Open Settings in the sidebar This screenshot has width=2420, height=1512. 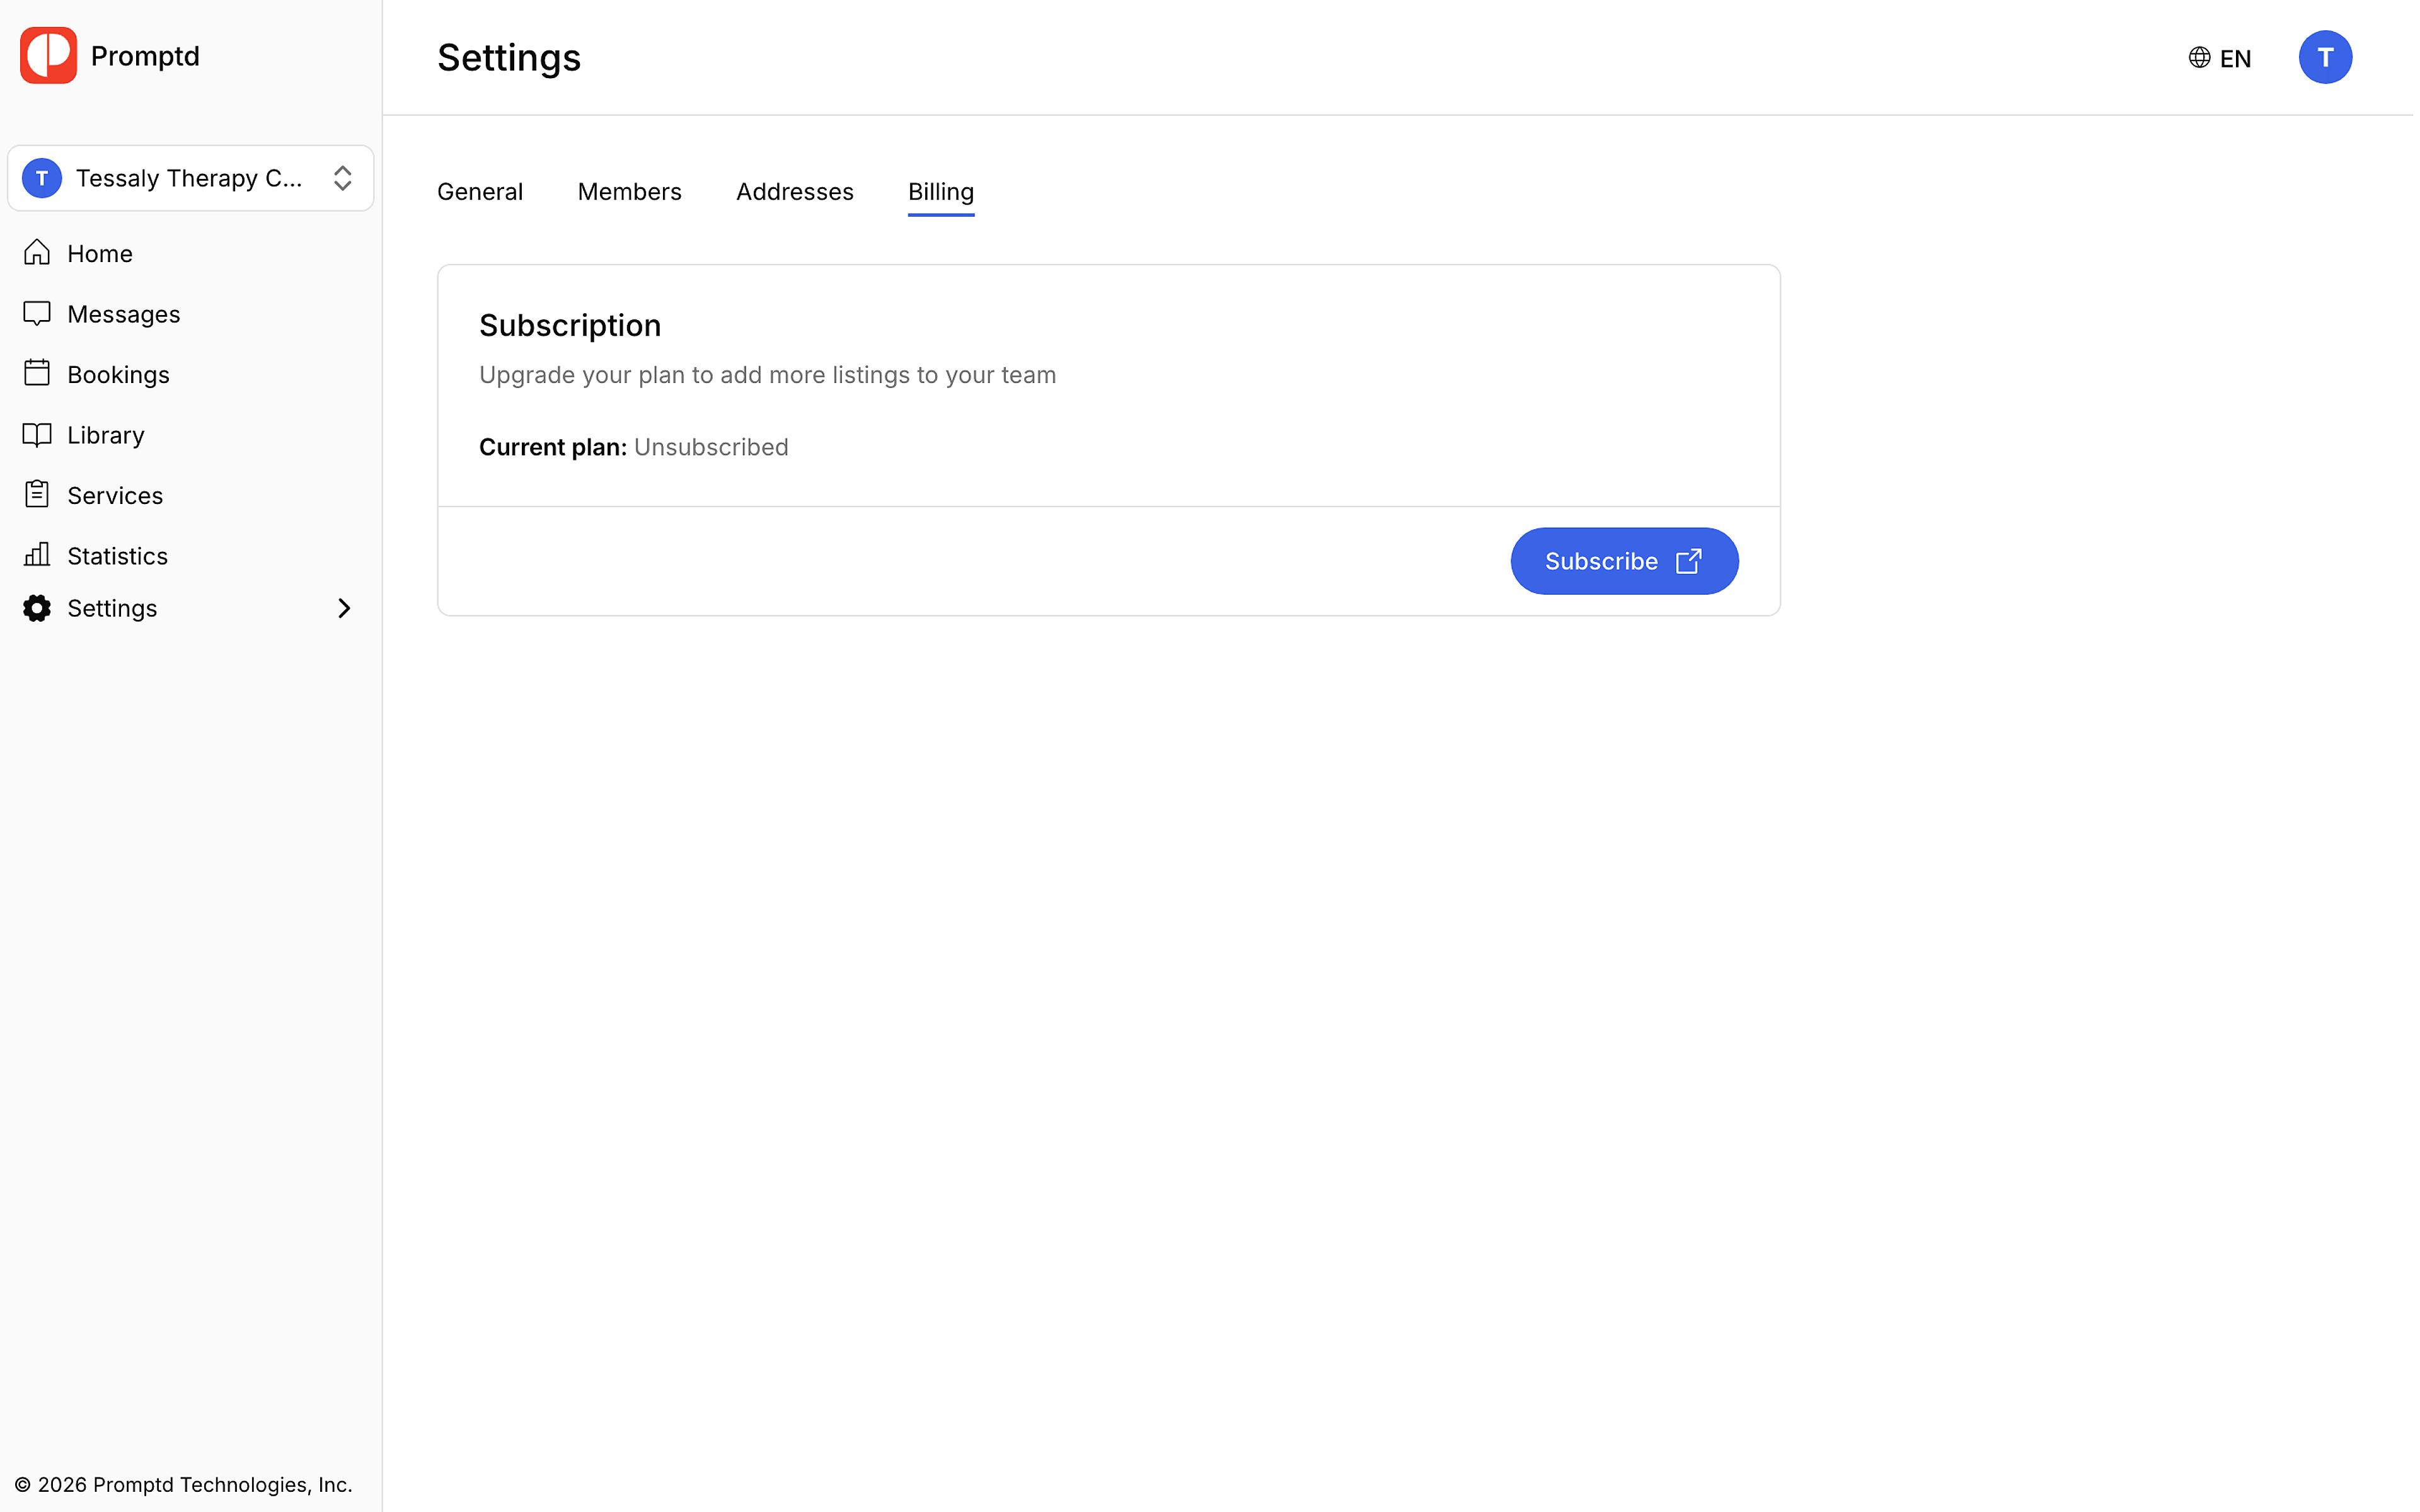191,609
